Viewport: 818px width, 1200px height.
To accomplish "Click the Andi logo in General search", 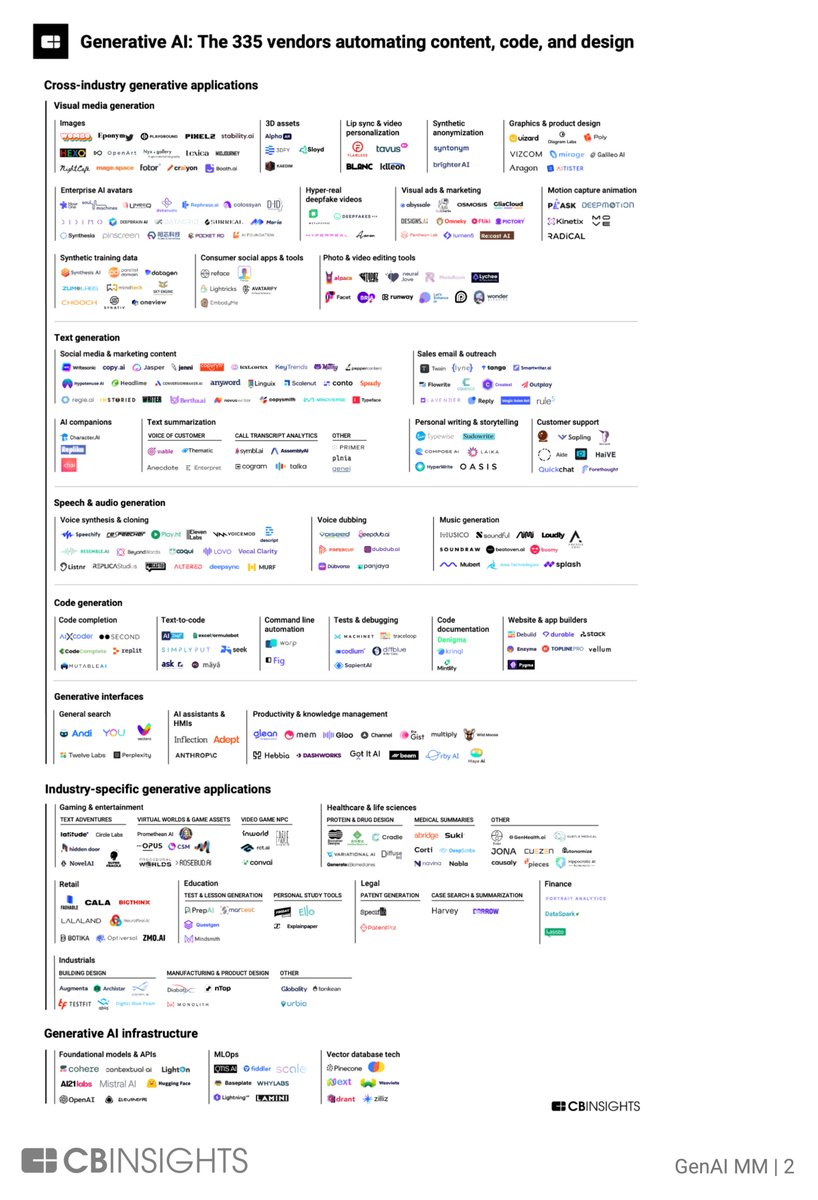I will [78, 733].
